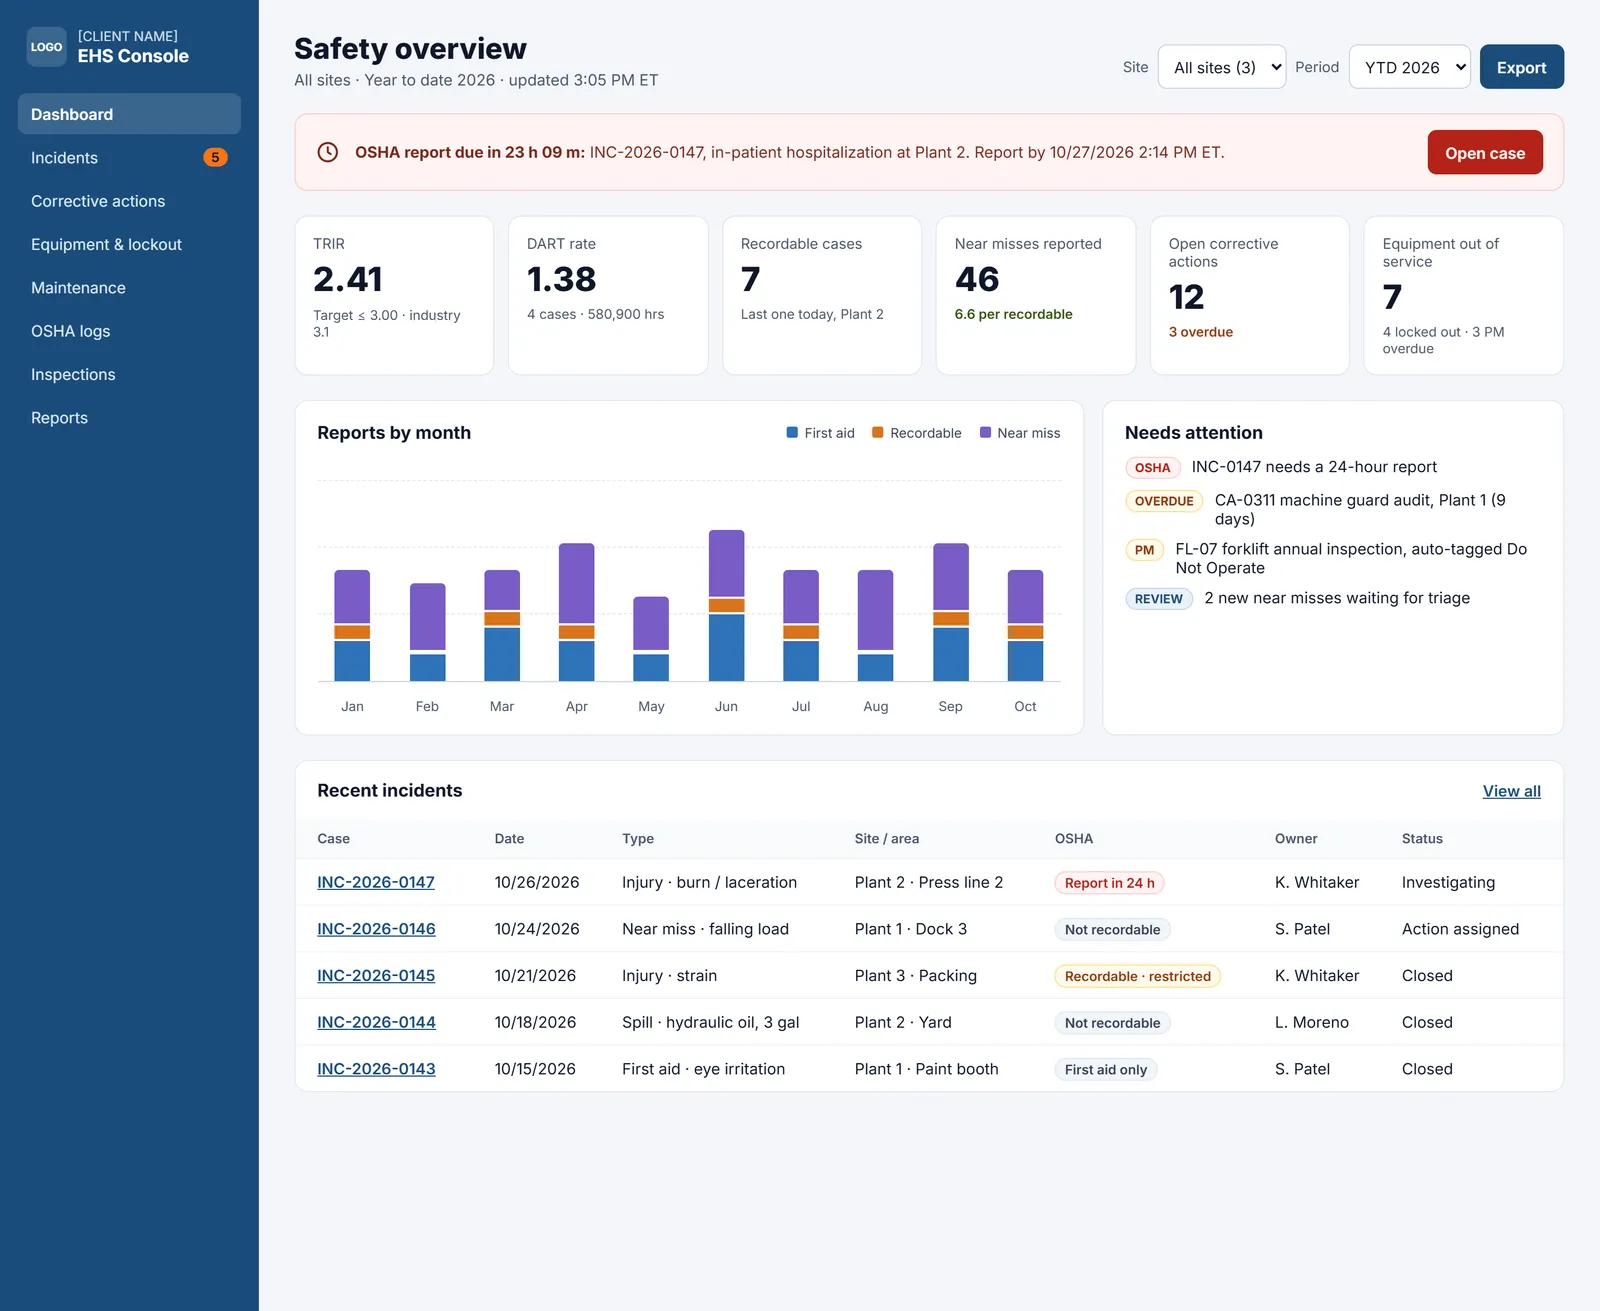Screen dimensions: 1600x1311
Task: Click "Plant 1 · Paint booth" cell
Action: [926, 1069]
